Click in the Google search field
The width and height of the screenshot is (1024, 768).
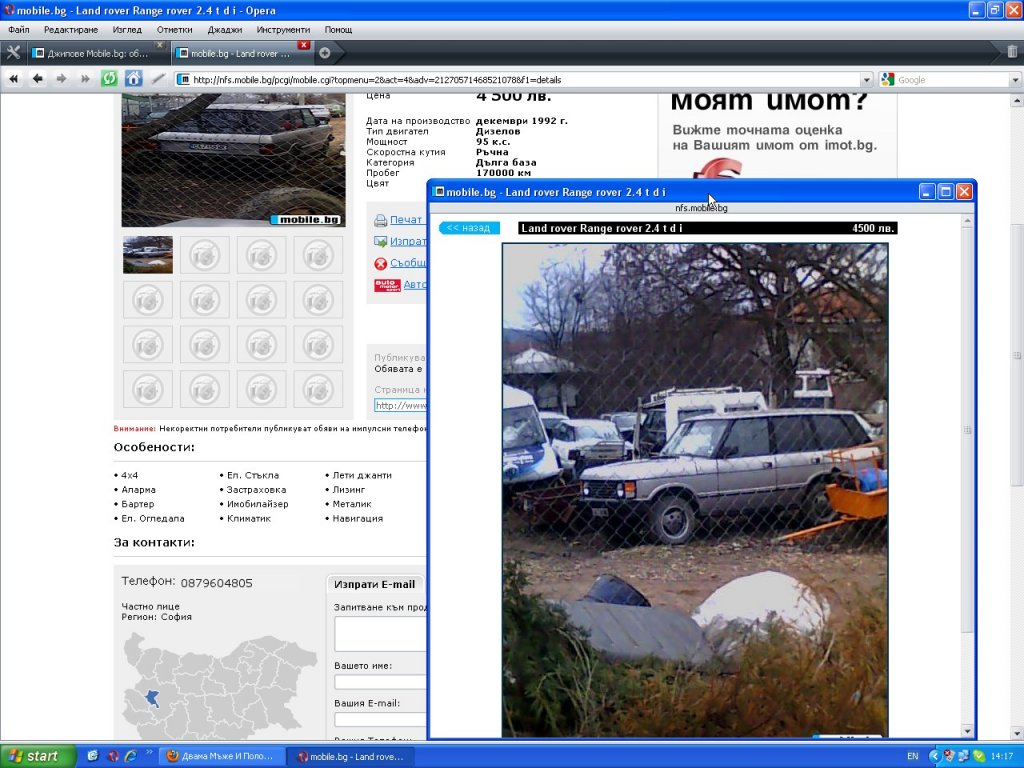pos(952,80)
